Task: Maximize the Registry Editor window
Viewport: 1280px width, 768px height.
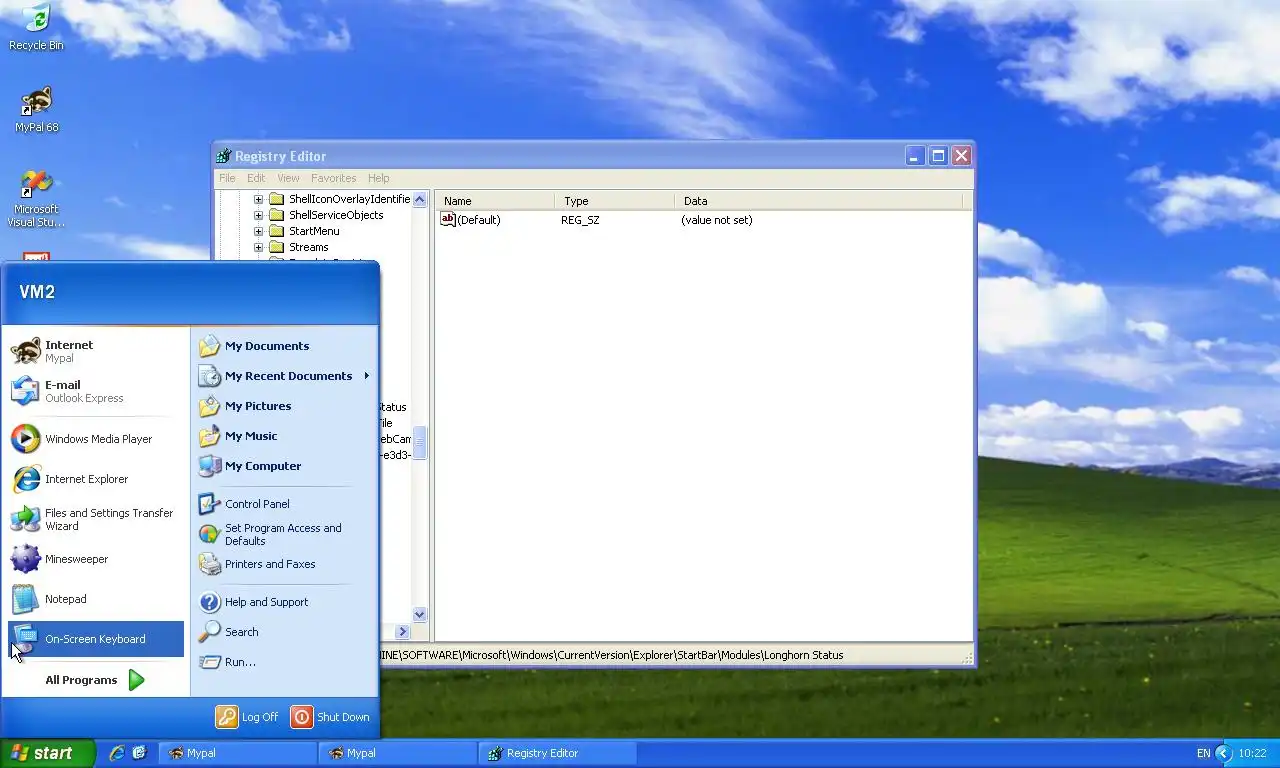Action: click(x=938, y=155)
